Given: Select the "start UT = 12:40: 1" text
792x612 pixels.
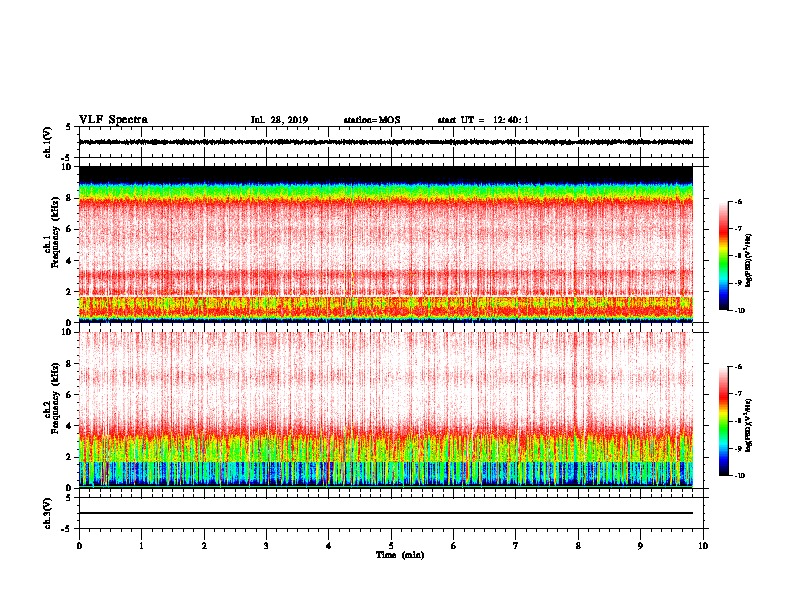Looking at the screenshot, I should click(x=482, y=120).
